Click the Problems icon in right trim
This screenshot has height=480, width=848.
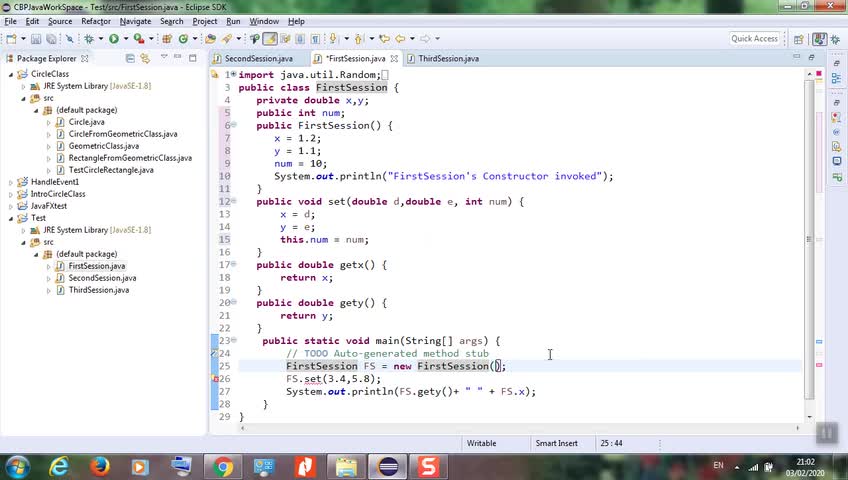(x=837, y=117)
